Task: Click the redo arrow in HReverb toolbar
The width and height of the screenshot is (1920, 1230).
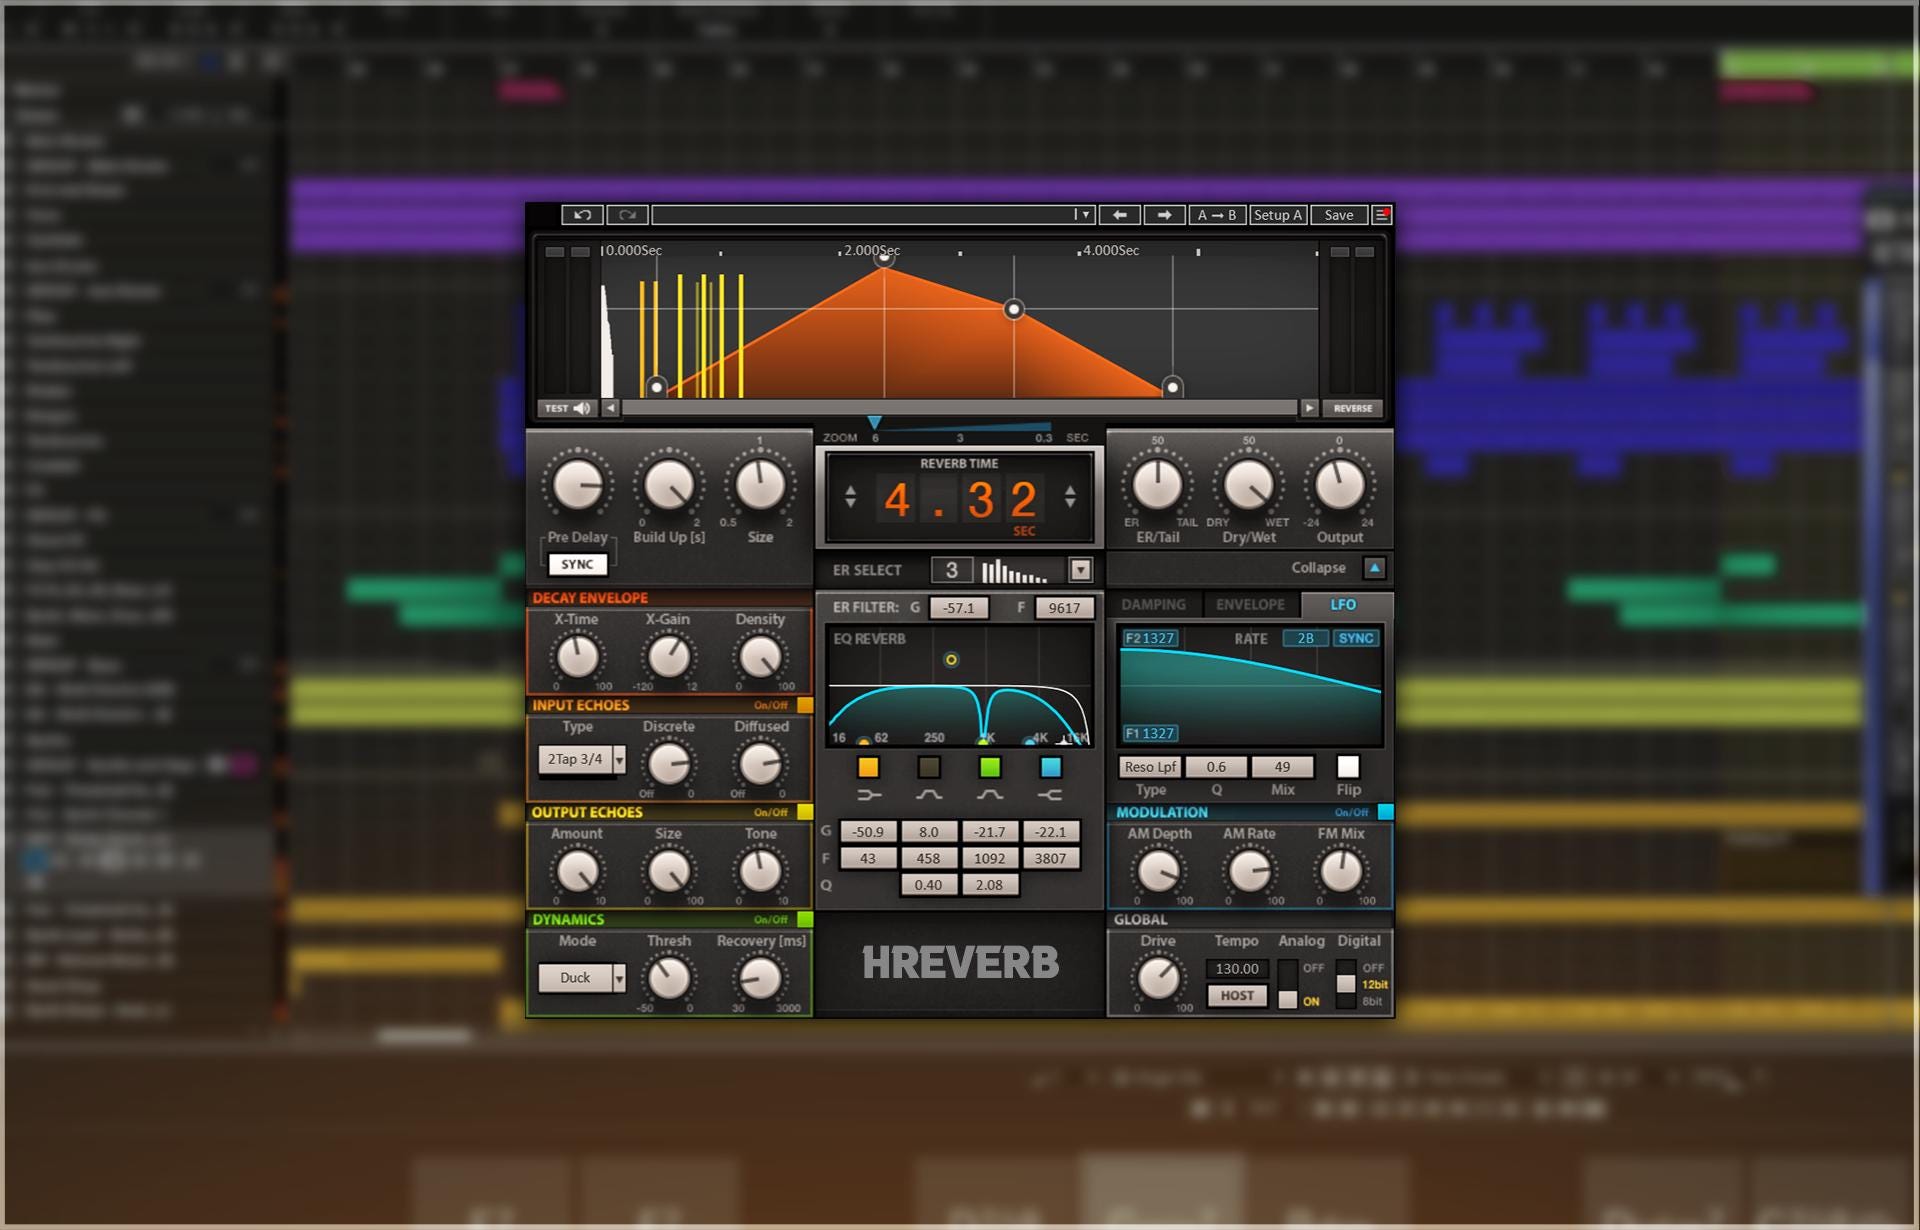Action: click(x=627, y=215)
